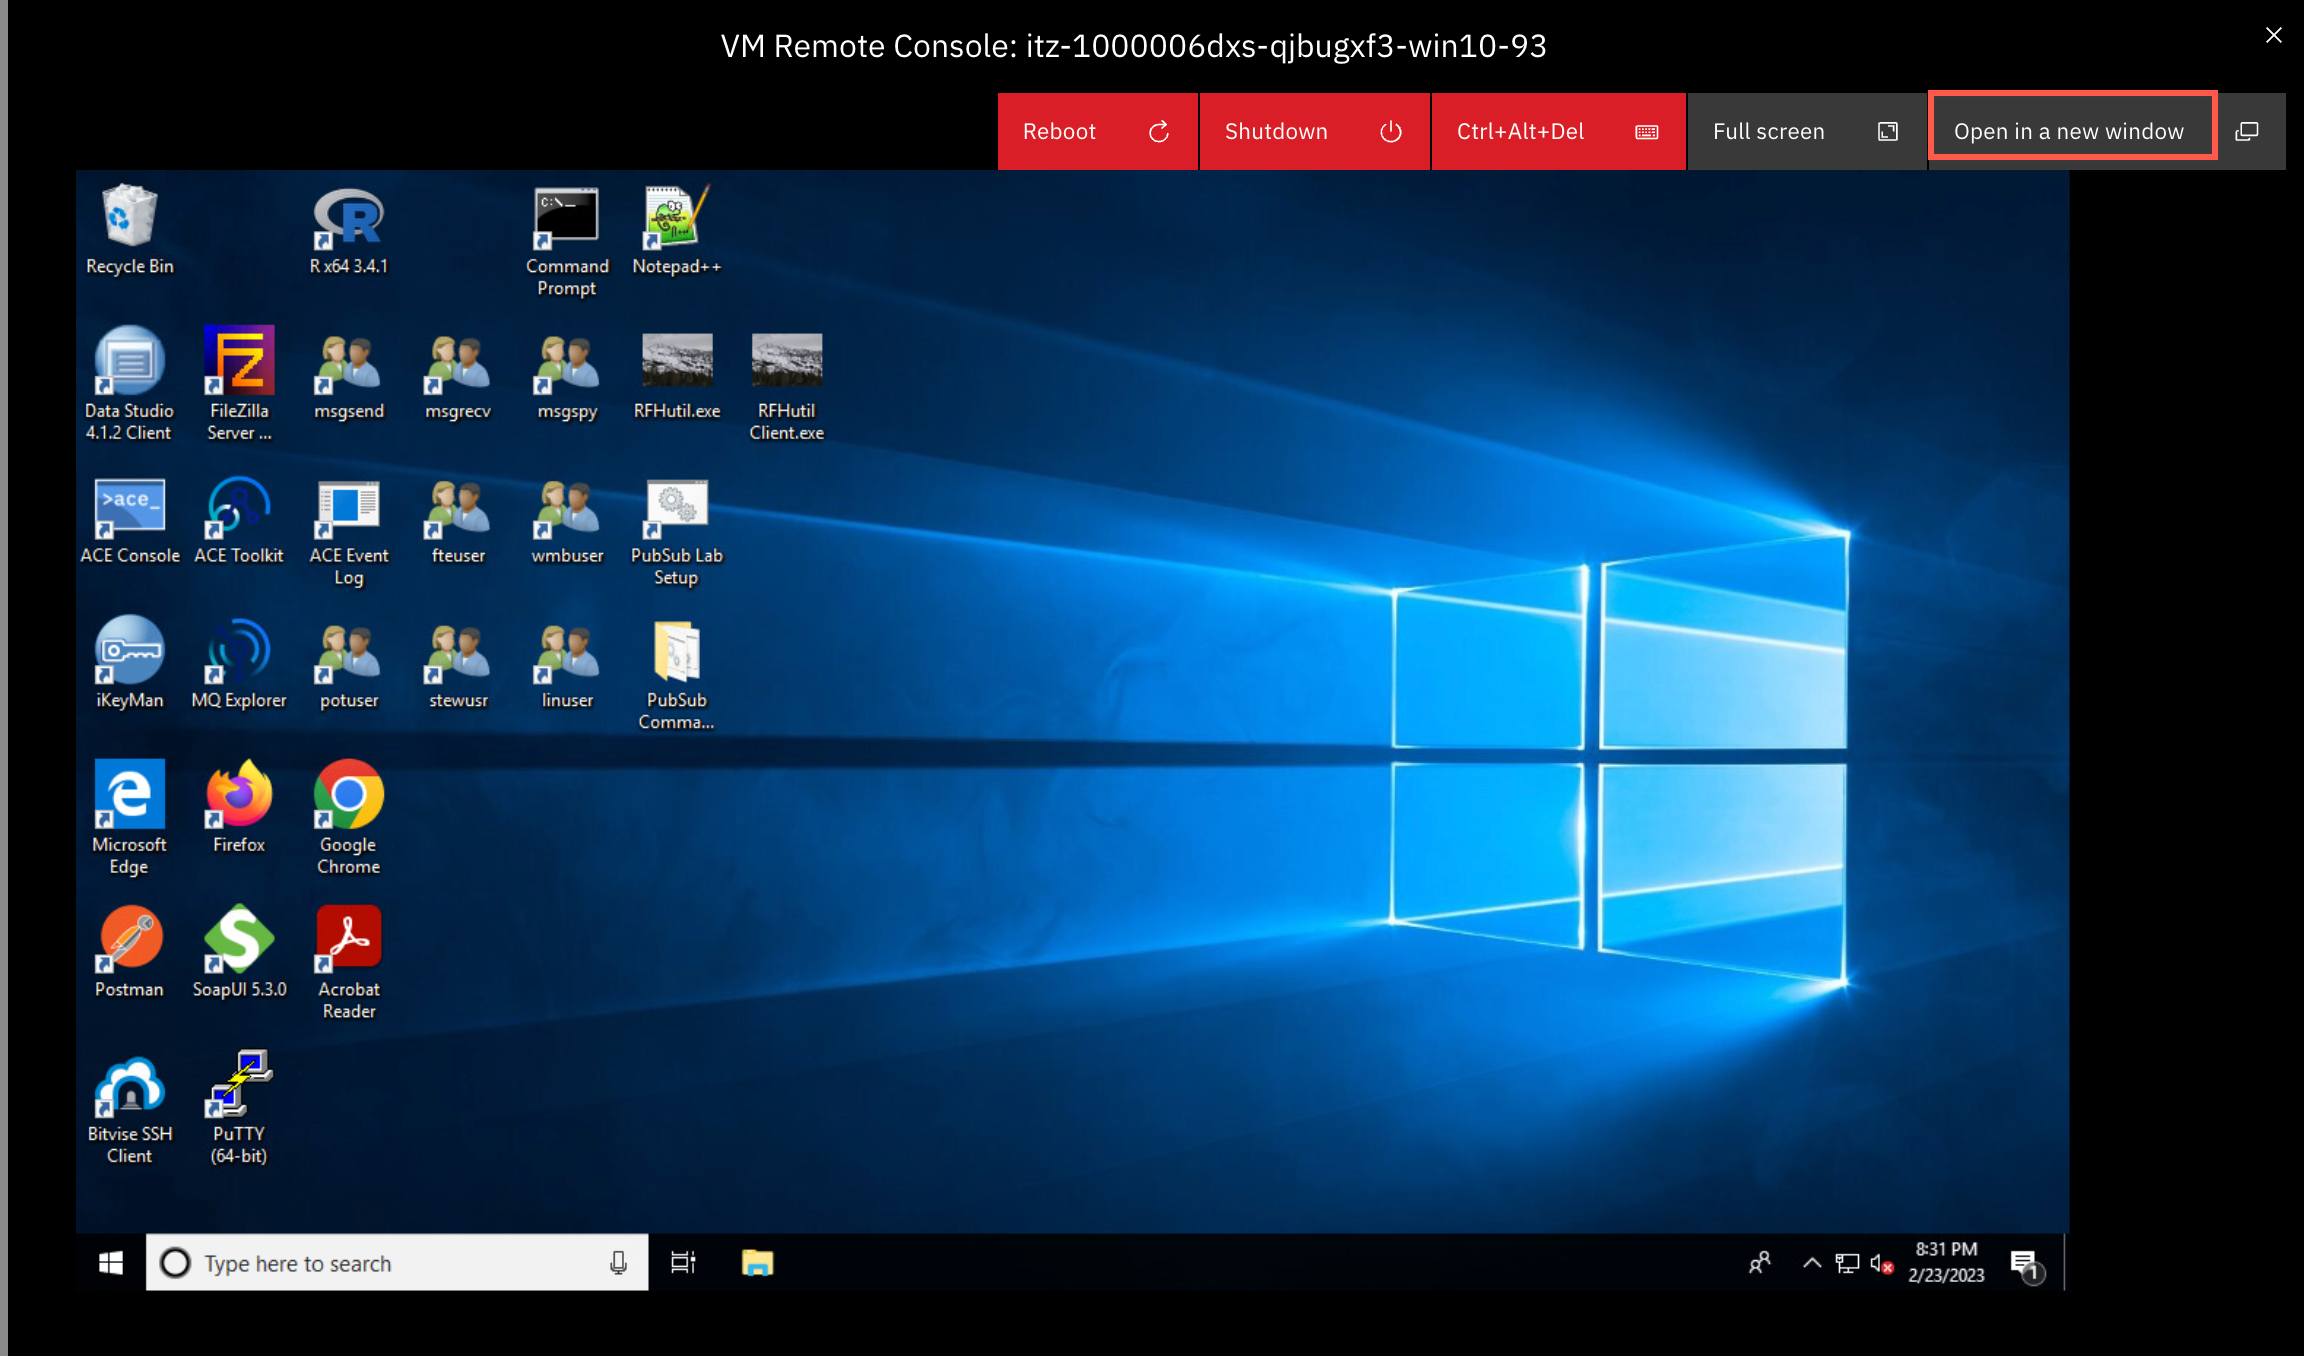This screenshot has height=1356, width=2304.
Task: Select the RFHutil.exe desktop icon
Action: pyautogui.click(x=677, y=376)
